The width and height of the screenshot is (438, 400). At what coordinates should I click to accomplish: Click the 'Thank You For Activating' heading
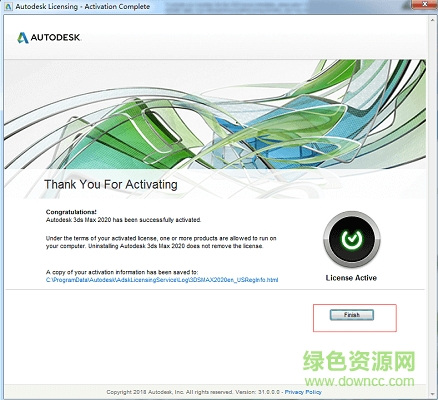pos(111,184)
